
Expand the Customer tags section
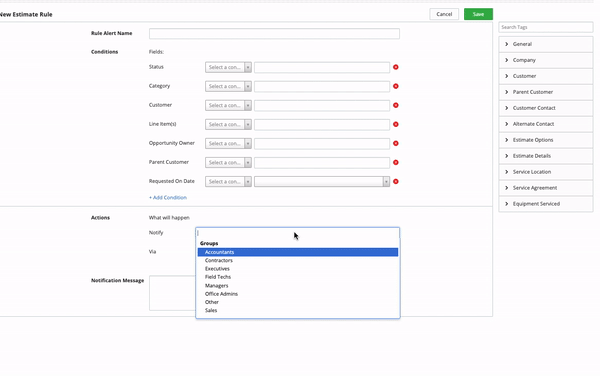tap(546, 76)
